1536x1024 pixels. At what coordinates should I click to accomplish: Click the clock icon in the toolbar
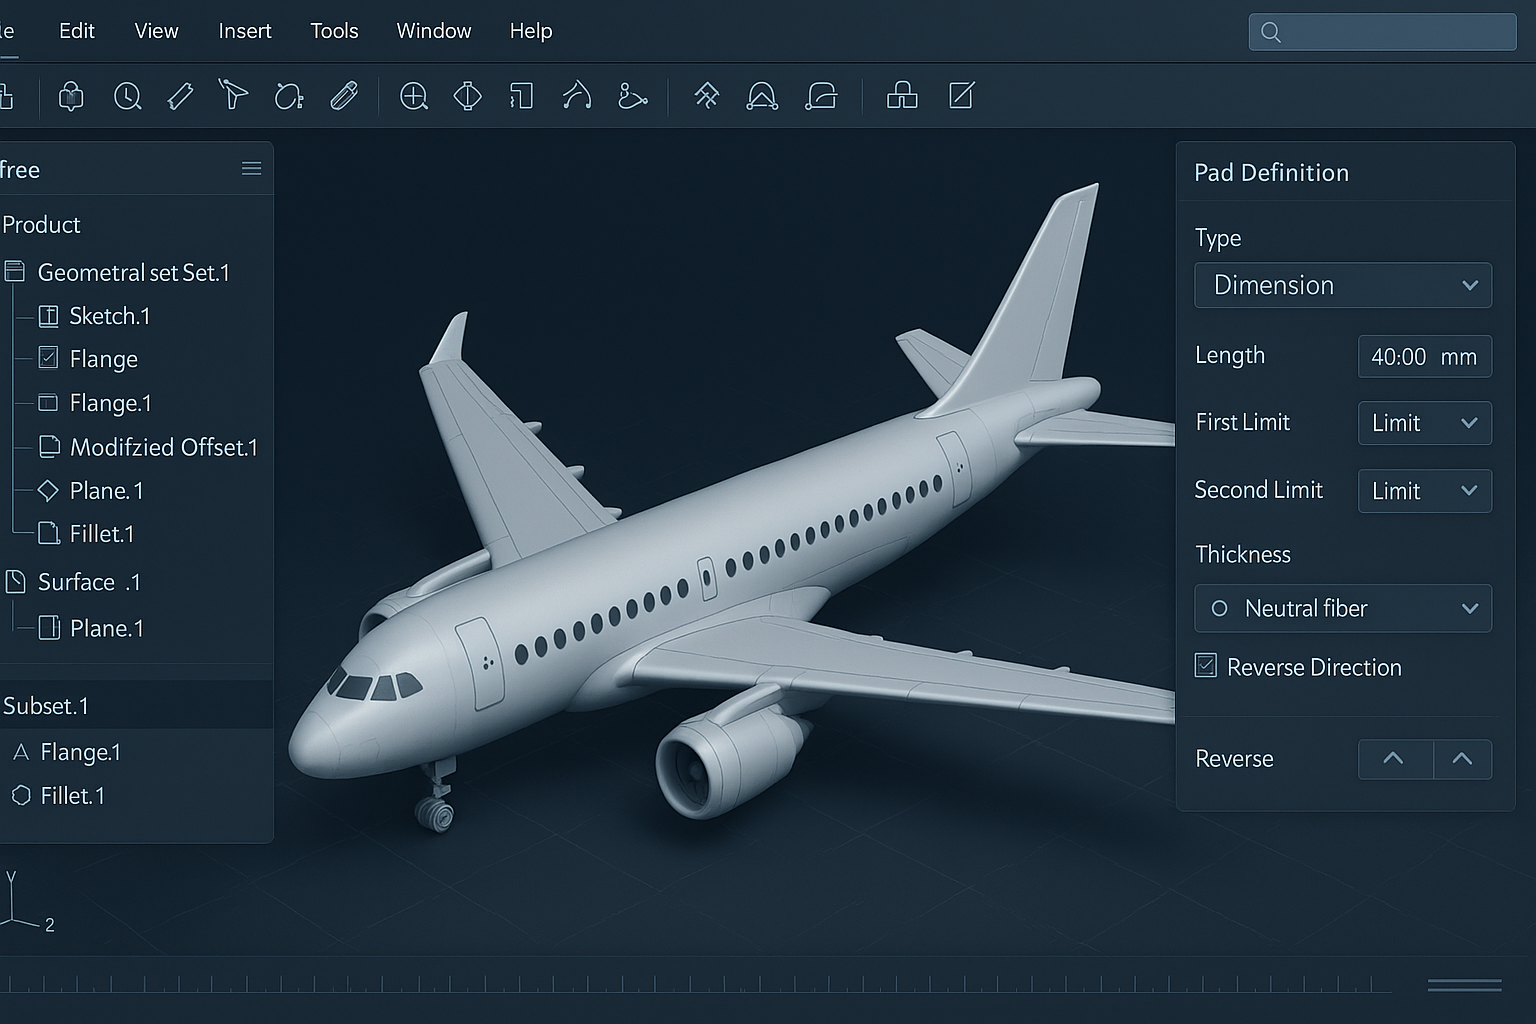coord(127,96)
